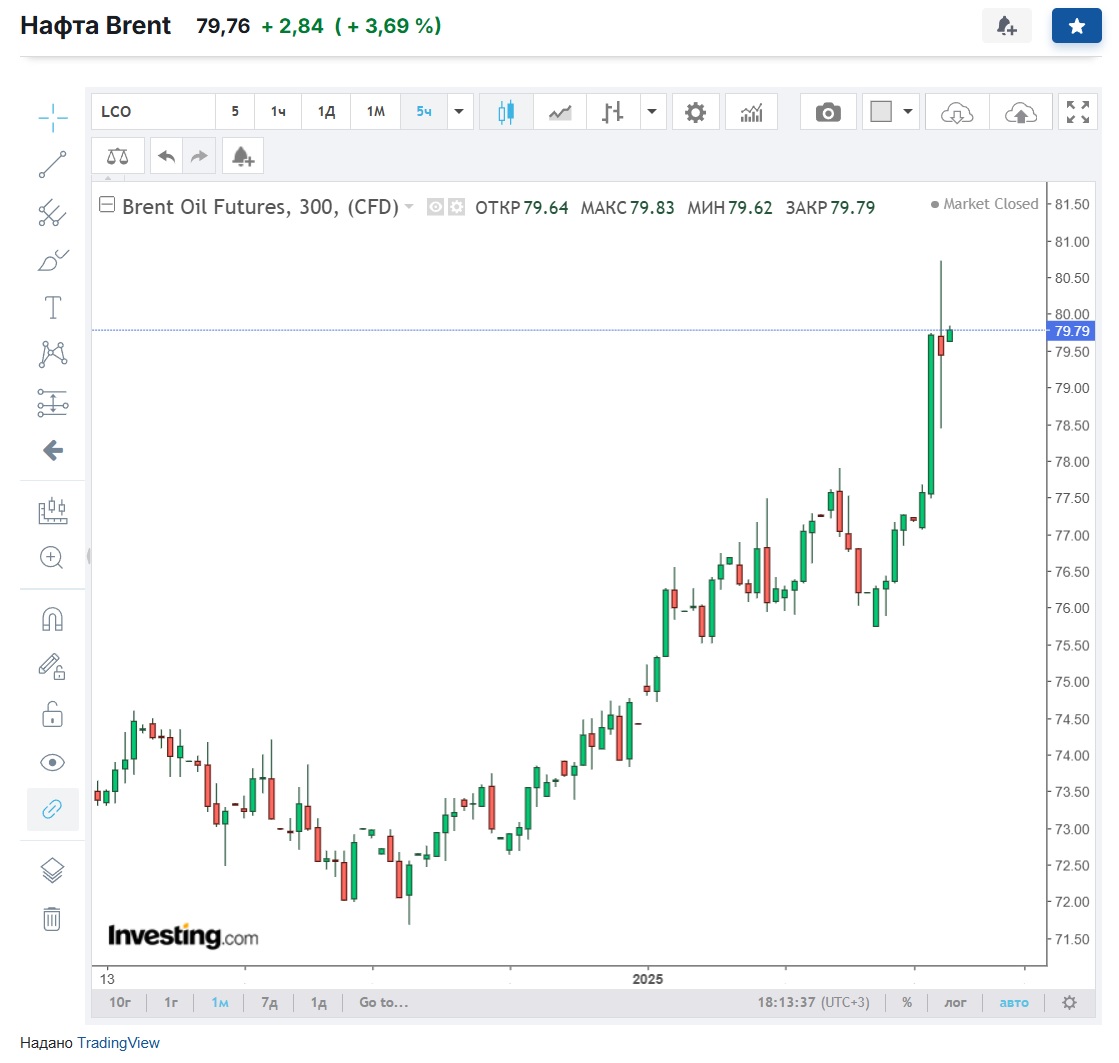Image resolution: width=1119 pixels, height=1063 pixels.
Task: Open the technical indicators panel
Action: pyautogui.click(x=751, y=111)
